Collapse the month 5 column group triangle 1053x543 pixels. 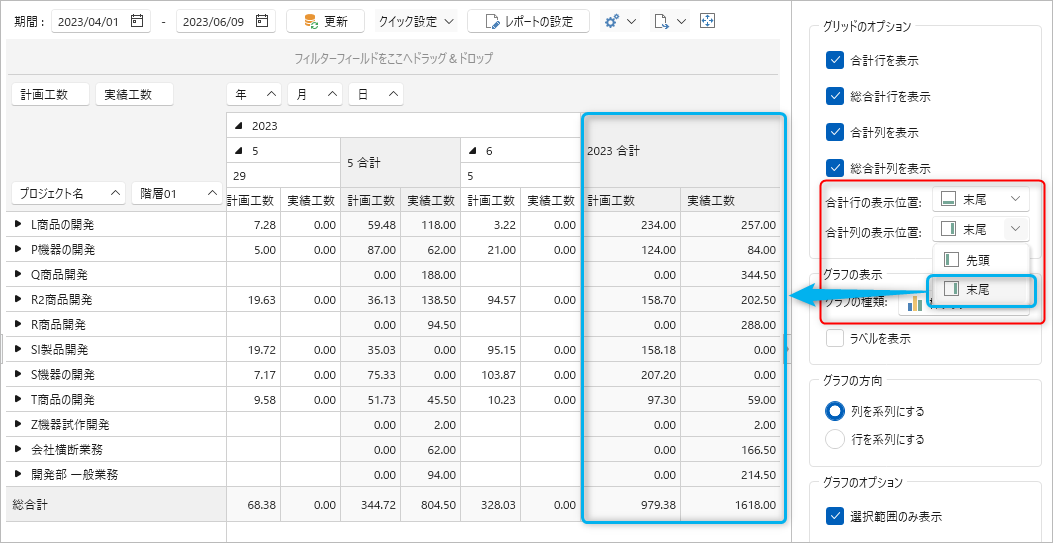[237, 151]
